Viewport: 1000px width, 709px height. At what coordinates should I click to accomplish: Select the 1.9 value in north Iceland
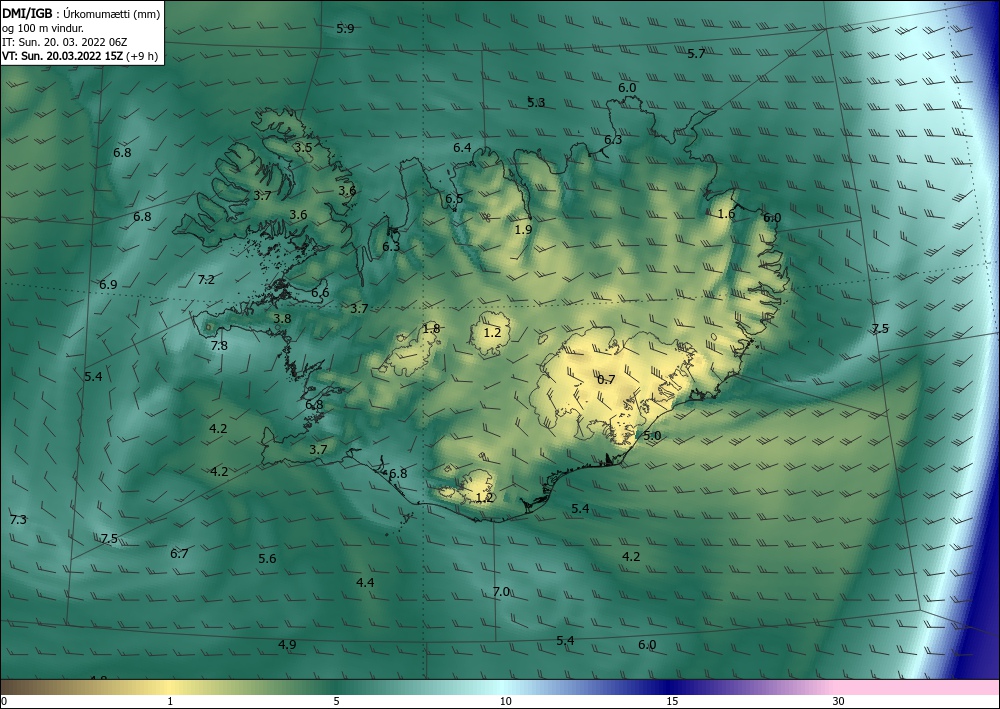coord(523,230)
